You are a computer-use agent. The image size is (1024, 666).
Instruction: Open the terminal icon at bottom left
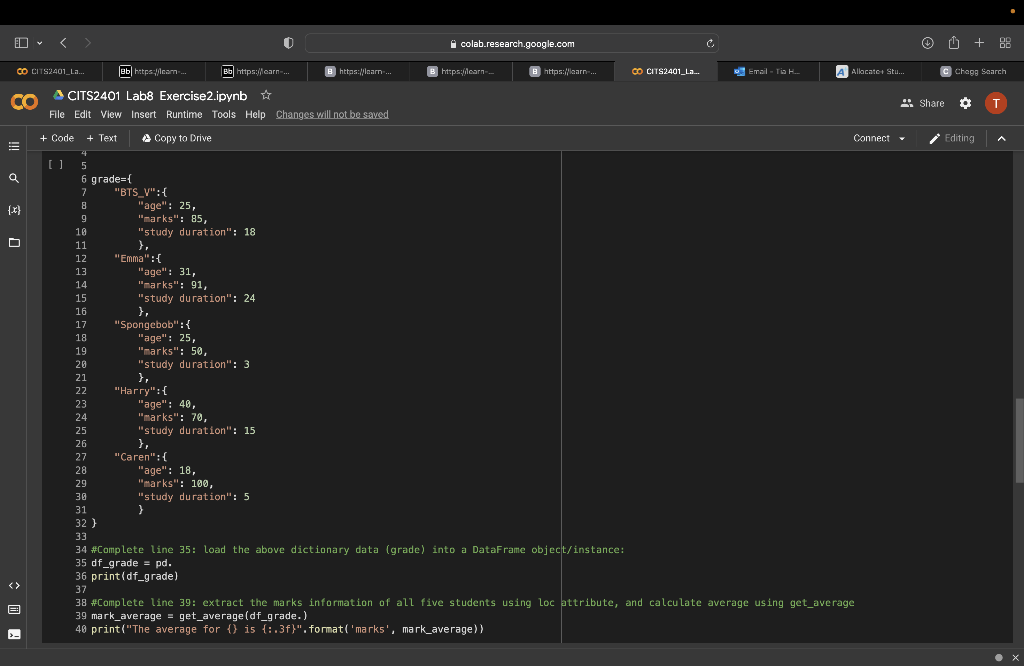coord(14,634)
